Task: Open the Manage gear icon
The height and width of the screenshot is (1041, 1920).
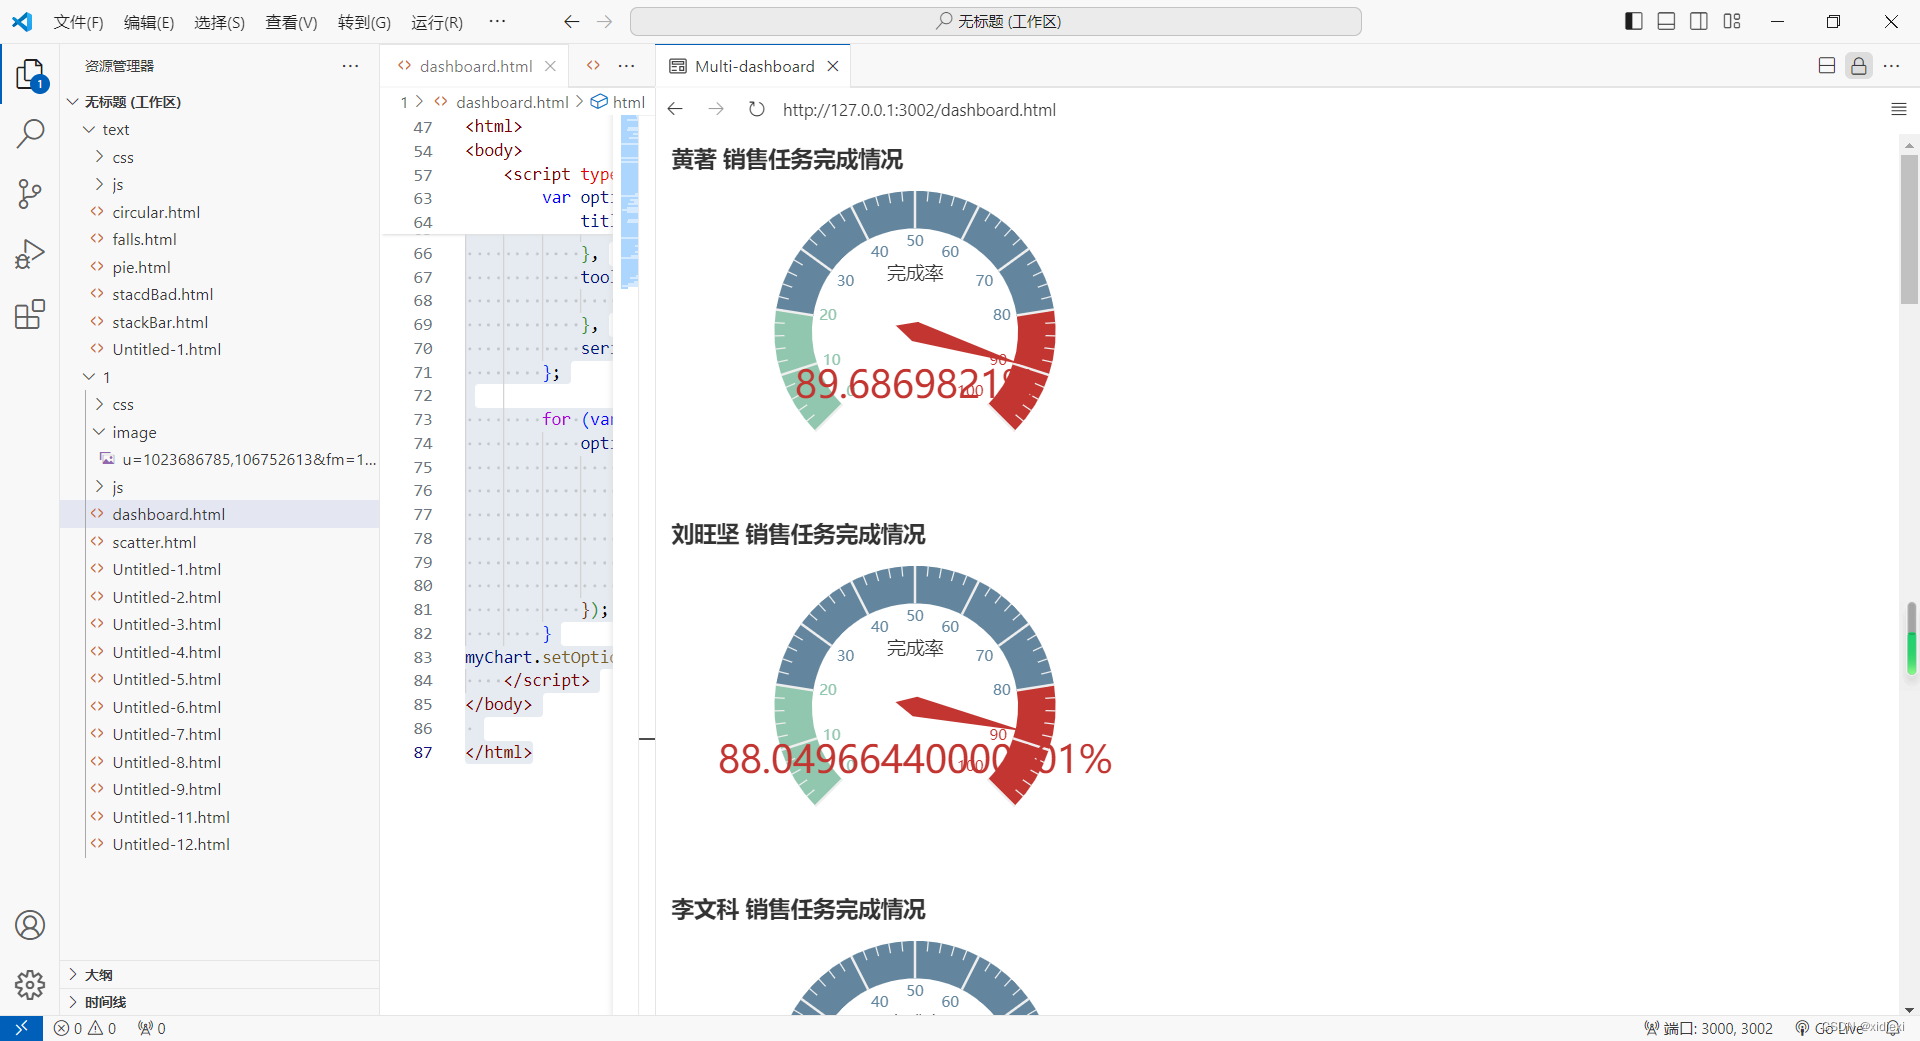Action: coord(30,985)
